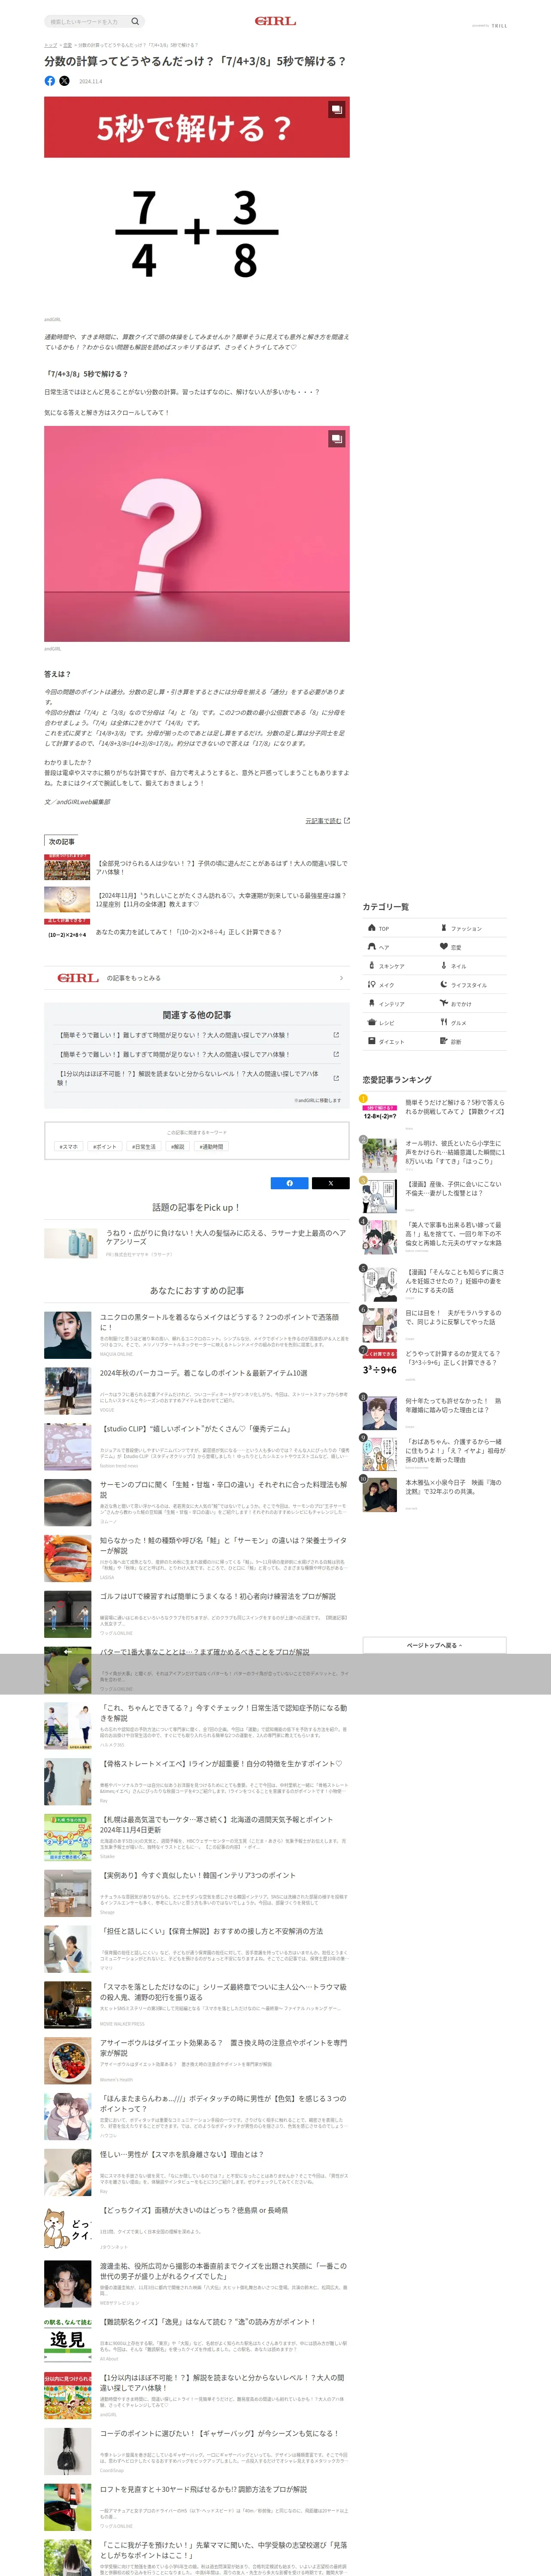Screen dimensions: 551x2576
Task: Click blue Facebook share button below tags
Action: [x=290, y=1183]
